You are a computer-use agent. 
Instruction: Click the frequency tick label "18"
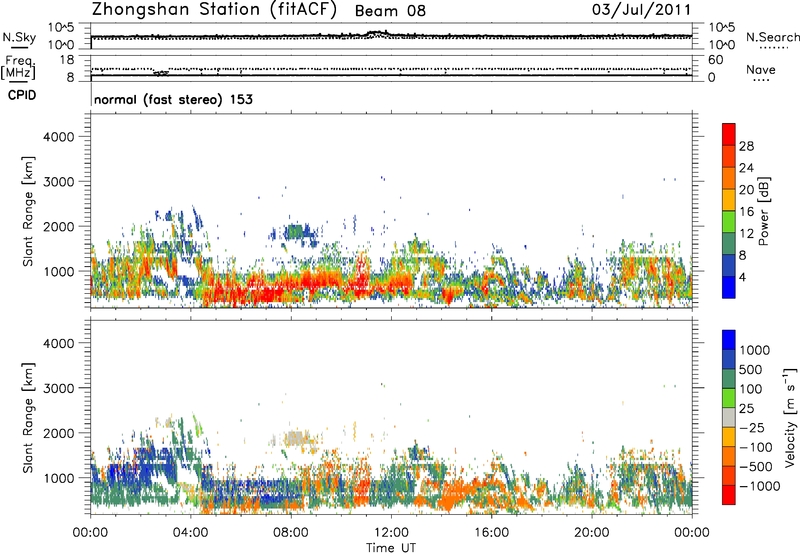(x=67, y=60)
